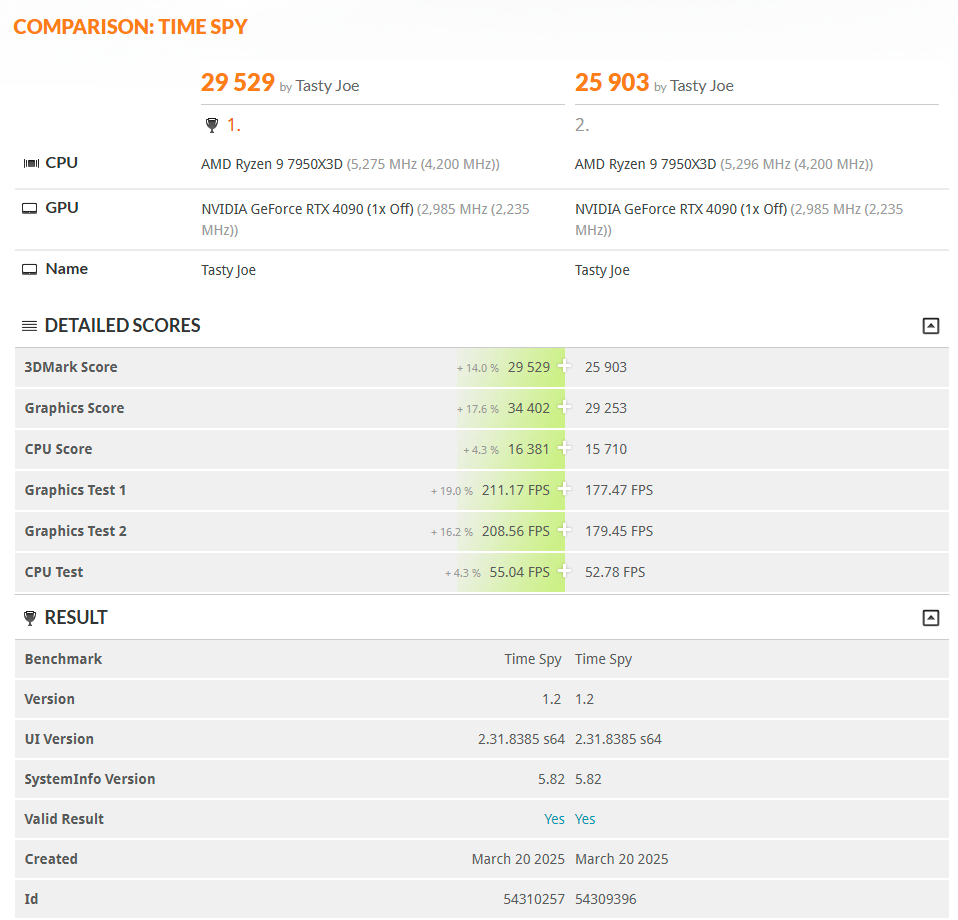The height and width of the screenshot is (920, 958).
Task: Select CPU Test value 55.04 FPS
Action: 519,572
